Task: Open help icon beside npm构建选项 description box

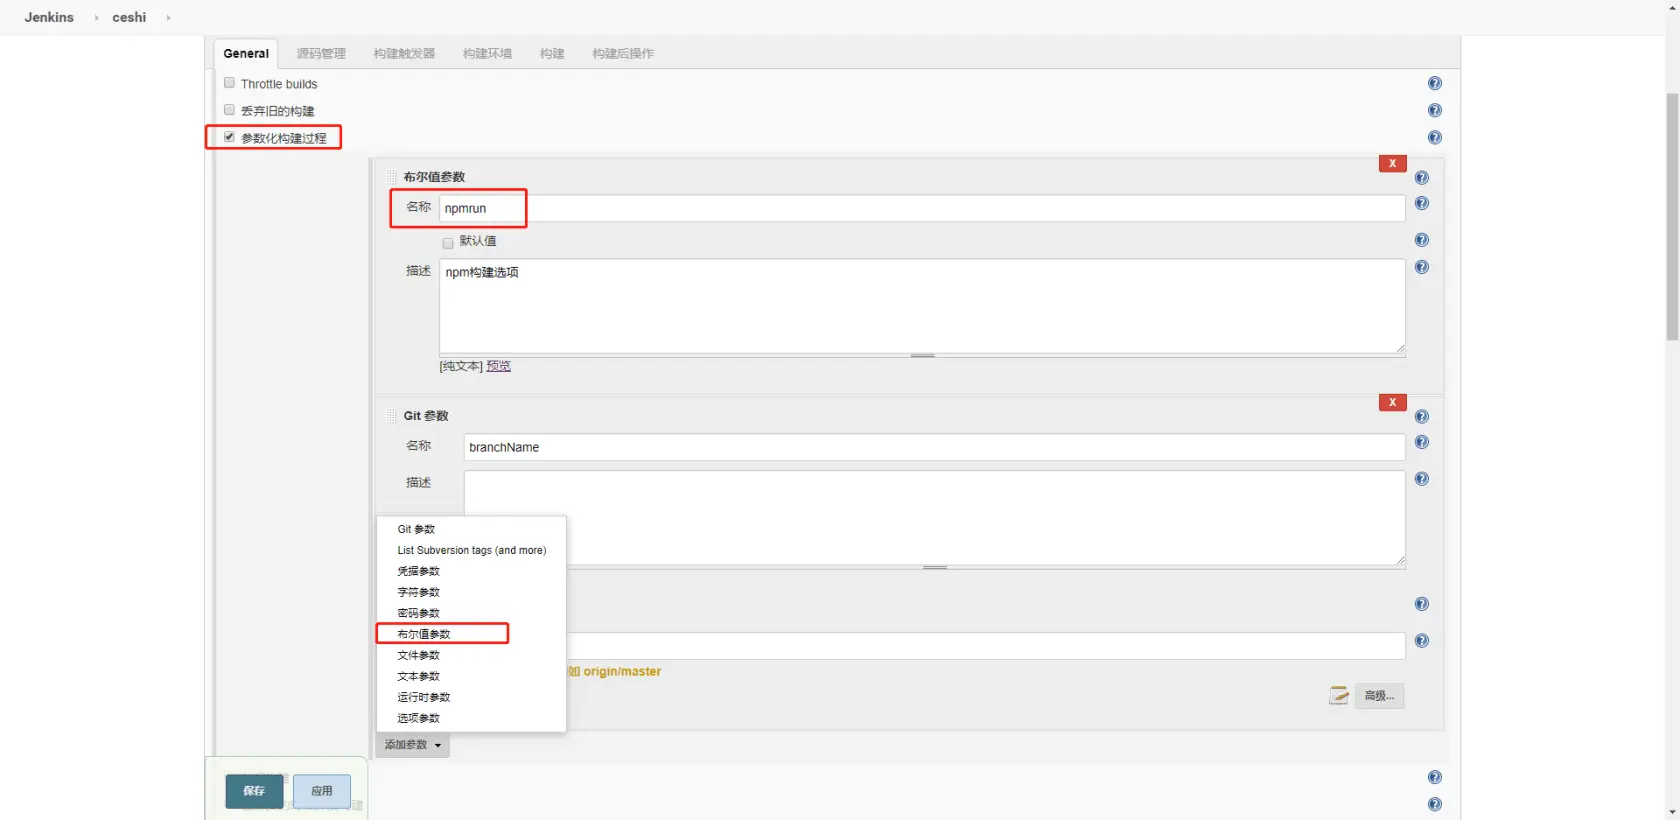Action: point(1421,267)
